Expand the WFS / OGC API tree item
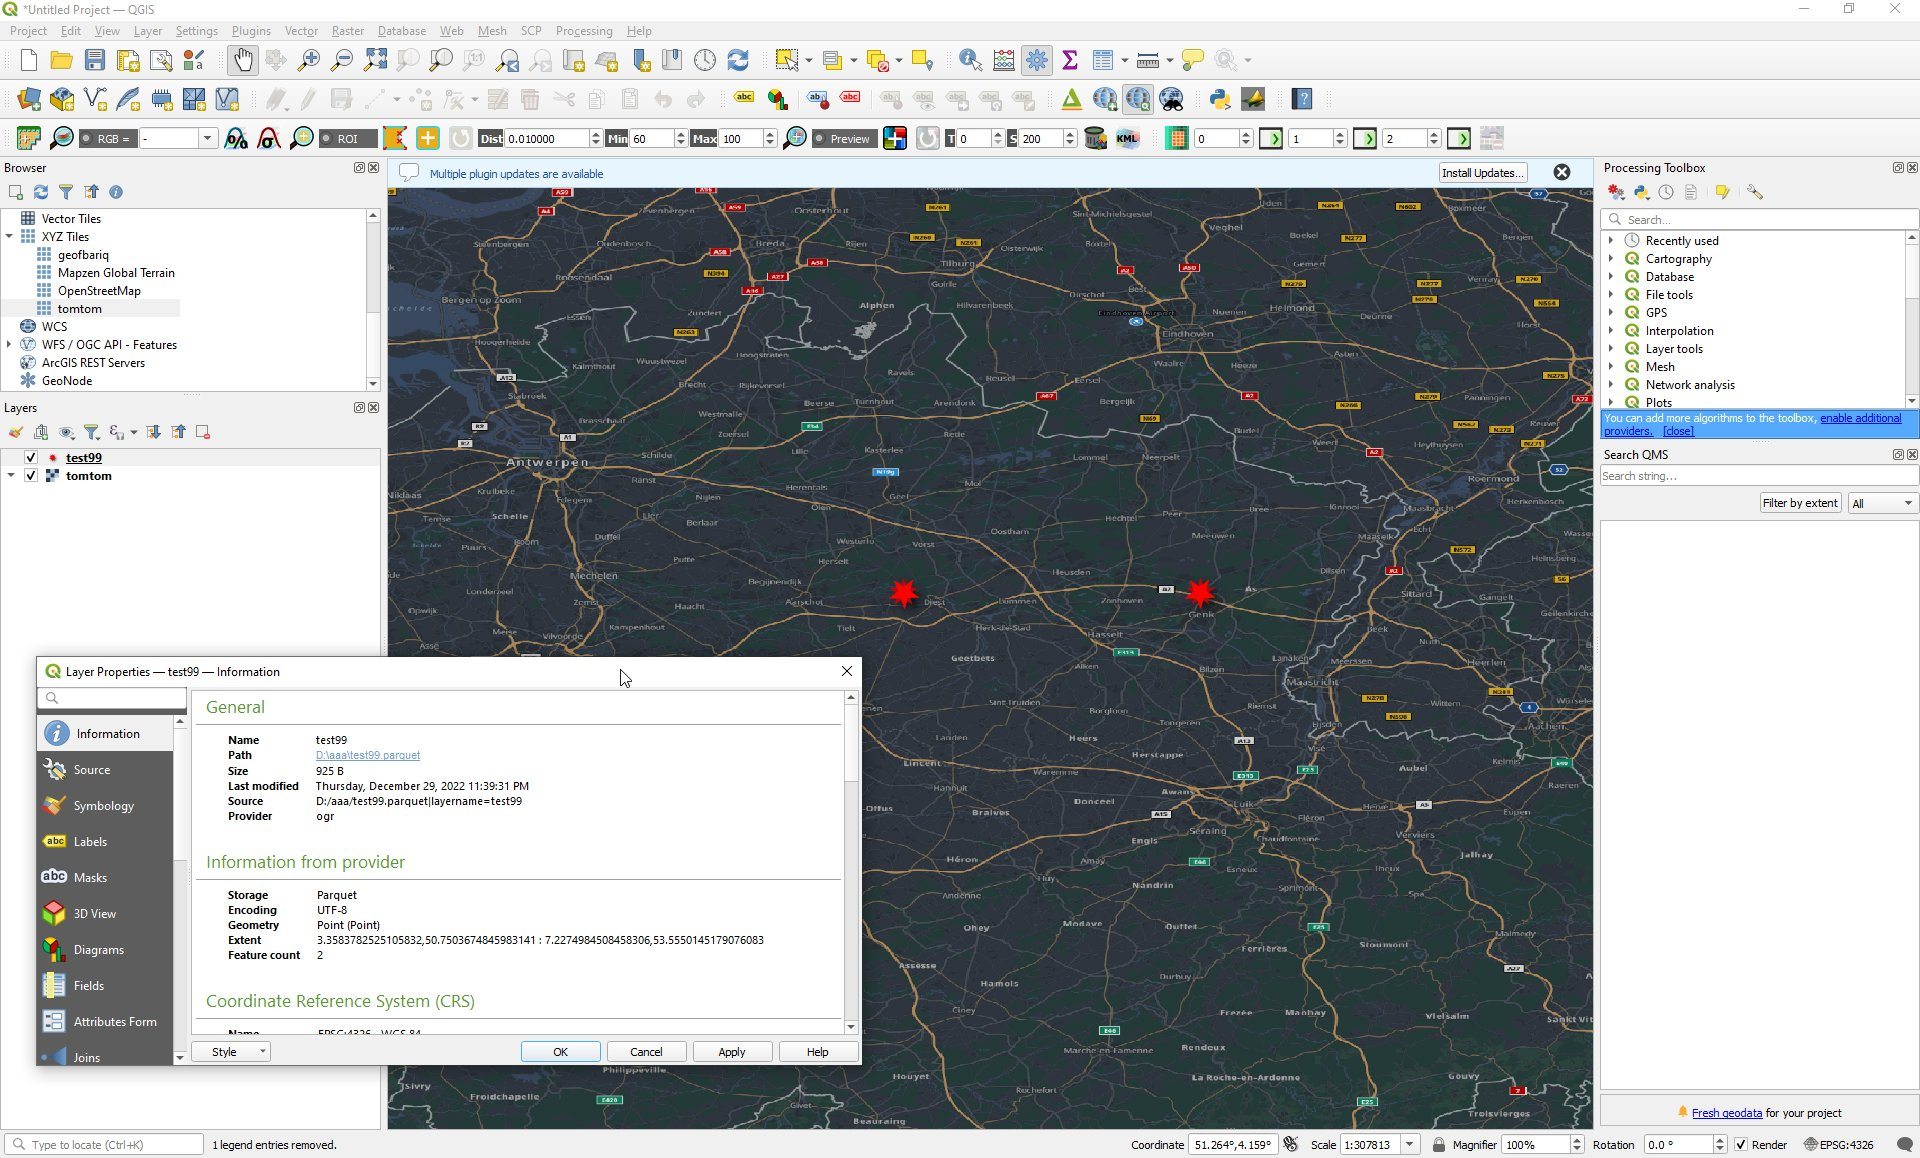 (9, 345)
